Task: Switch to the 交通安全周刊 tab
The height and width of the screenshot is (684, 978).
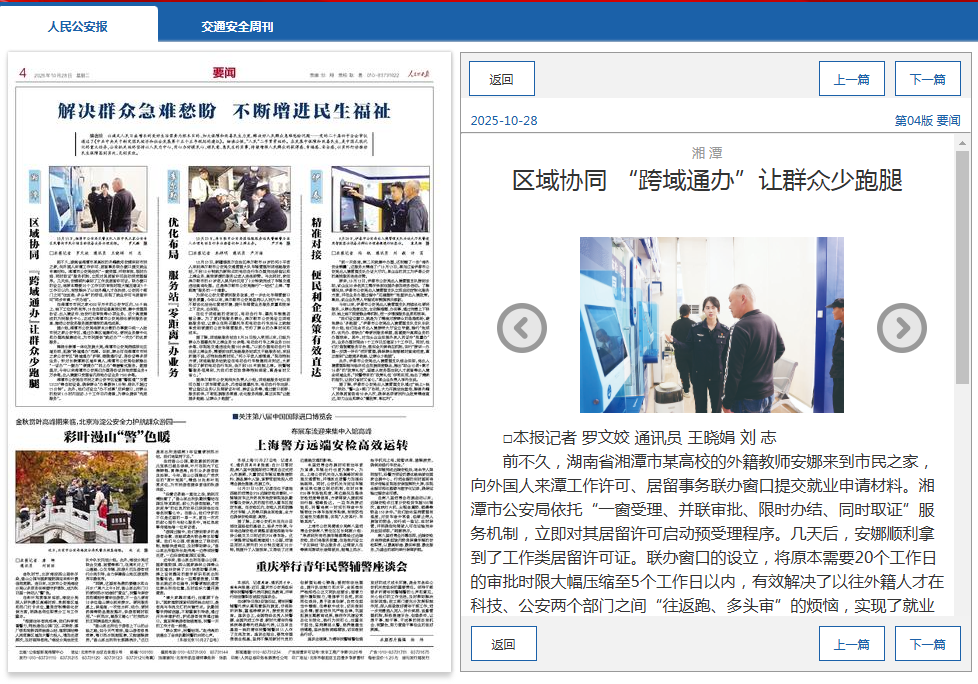Action: (x=237, y=27)
